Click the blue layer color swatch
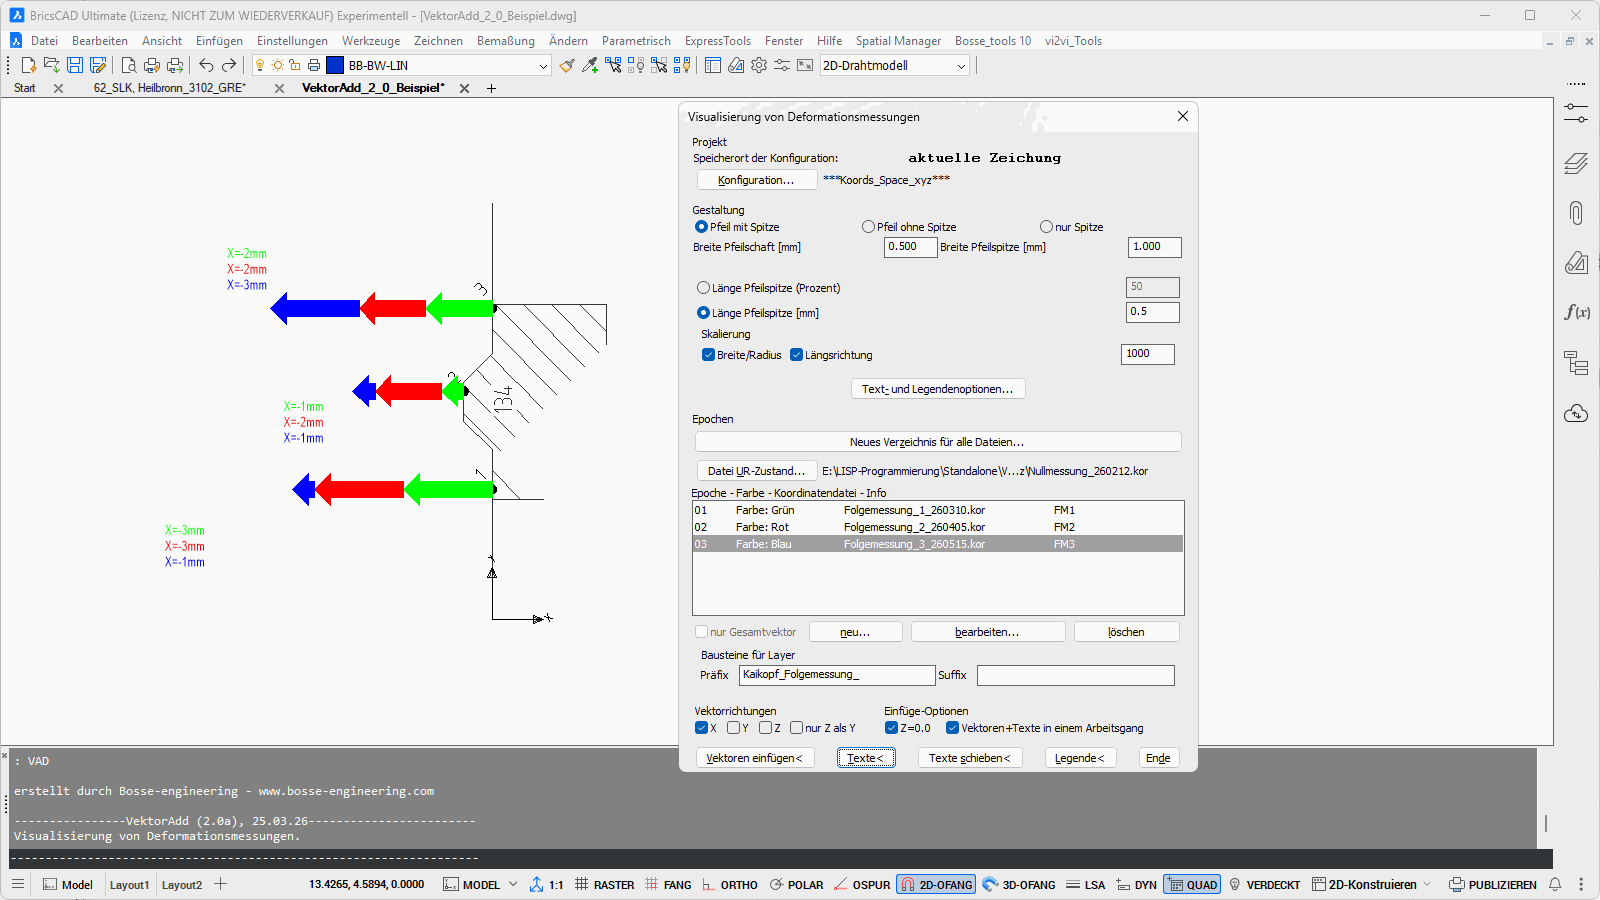Viewport: 1600px width, 900px height. click(x=335, y=65)
